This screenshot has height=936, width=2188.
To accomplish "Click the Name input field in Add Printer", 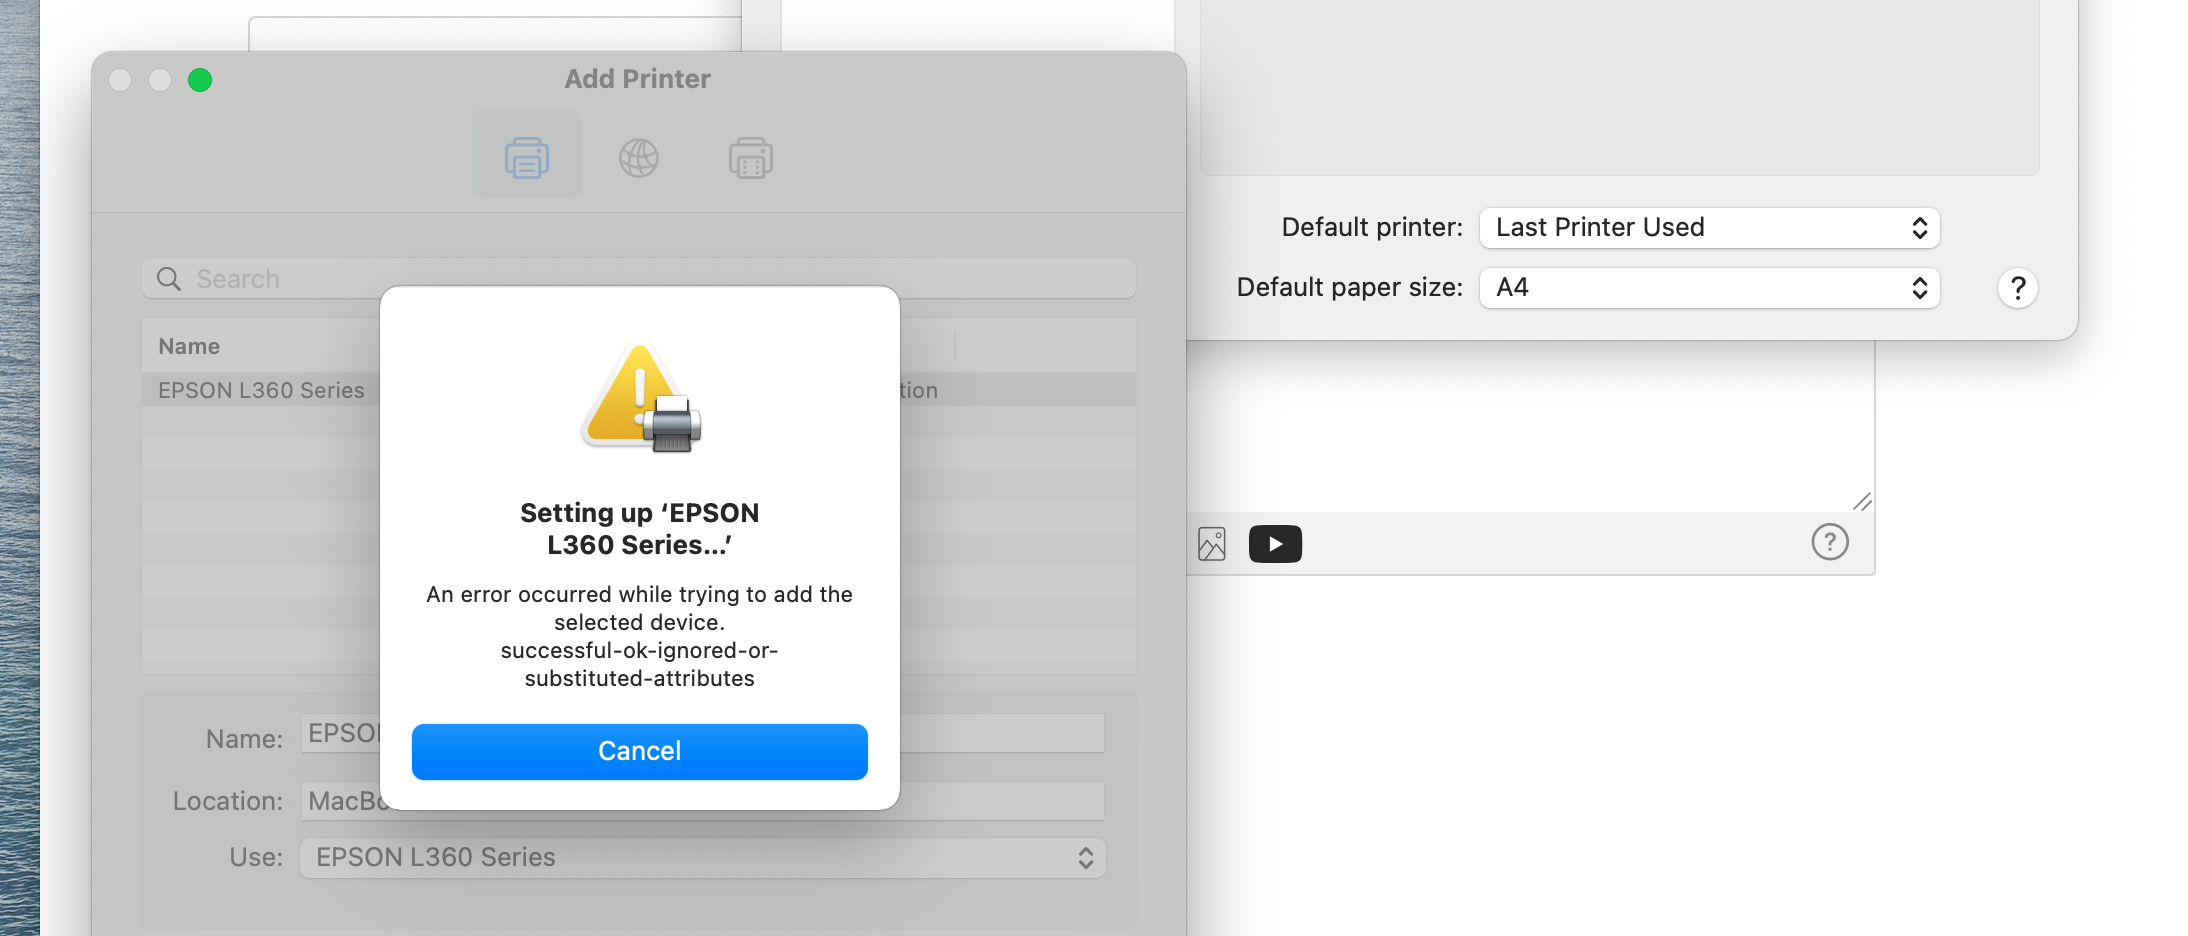I will (703, 733).
